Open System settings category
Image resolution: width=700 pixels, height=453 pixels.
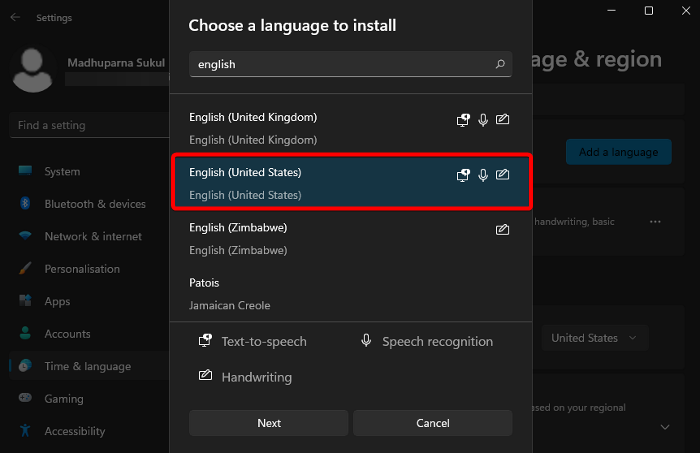tap(62, 172)
